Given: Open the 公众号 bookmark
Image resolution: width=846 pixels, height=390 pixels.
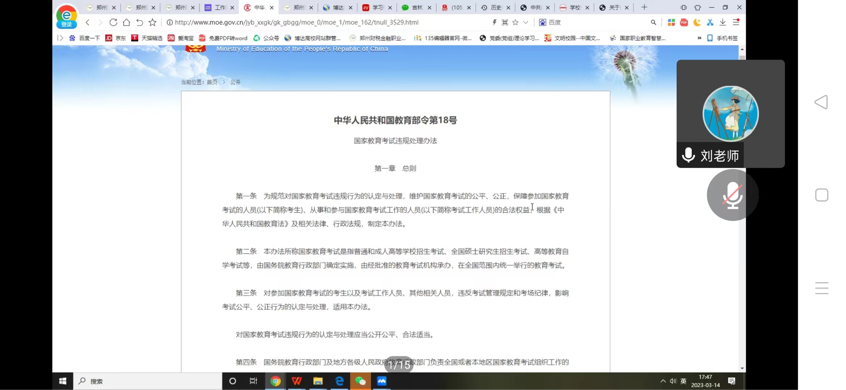Looking at the screenshot, I should [267, 38].
